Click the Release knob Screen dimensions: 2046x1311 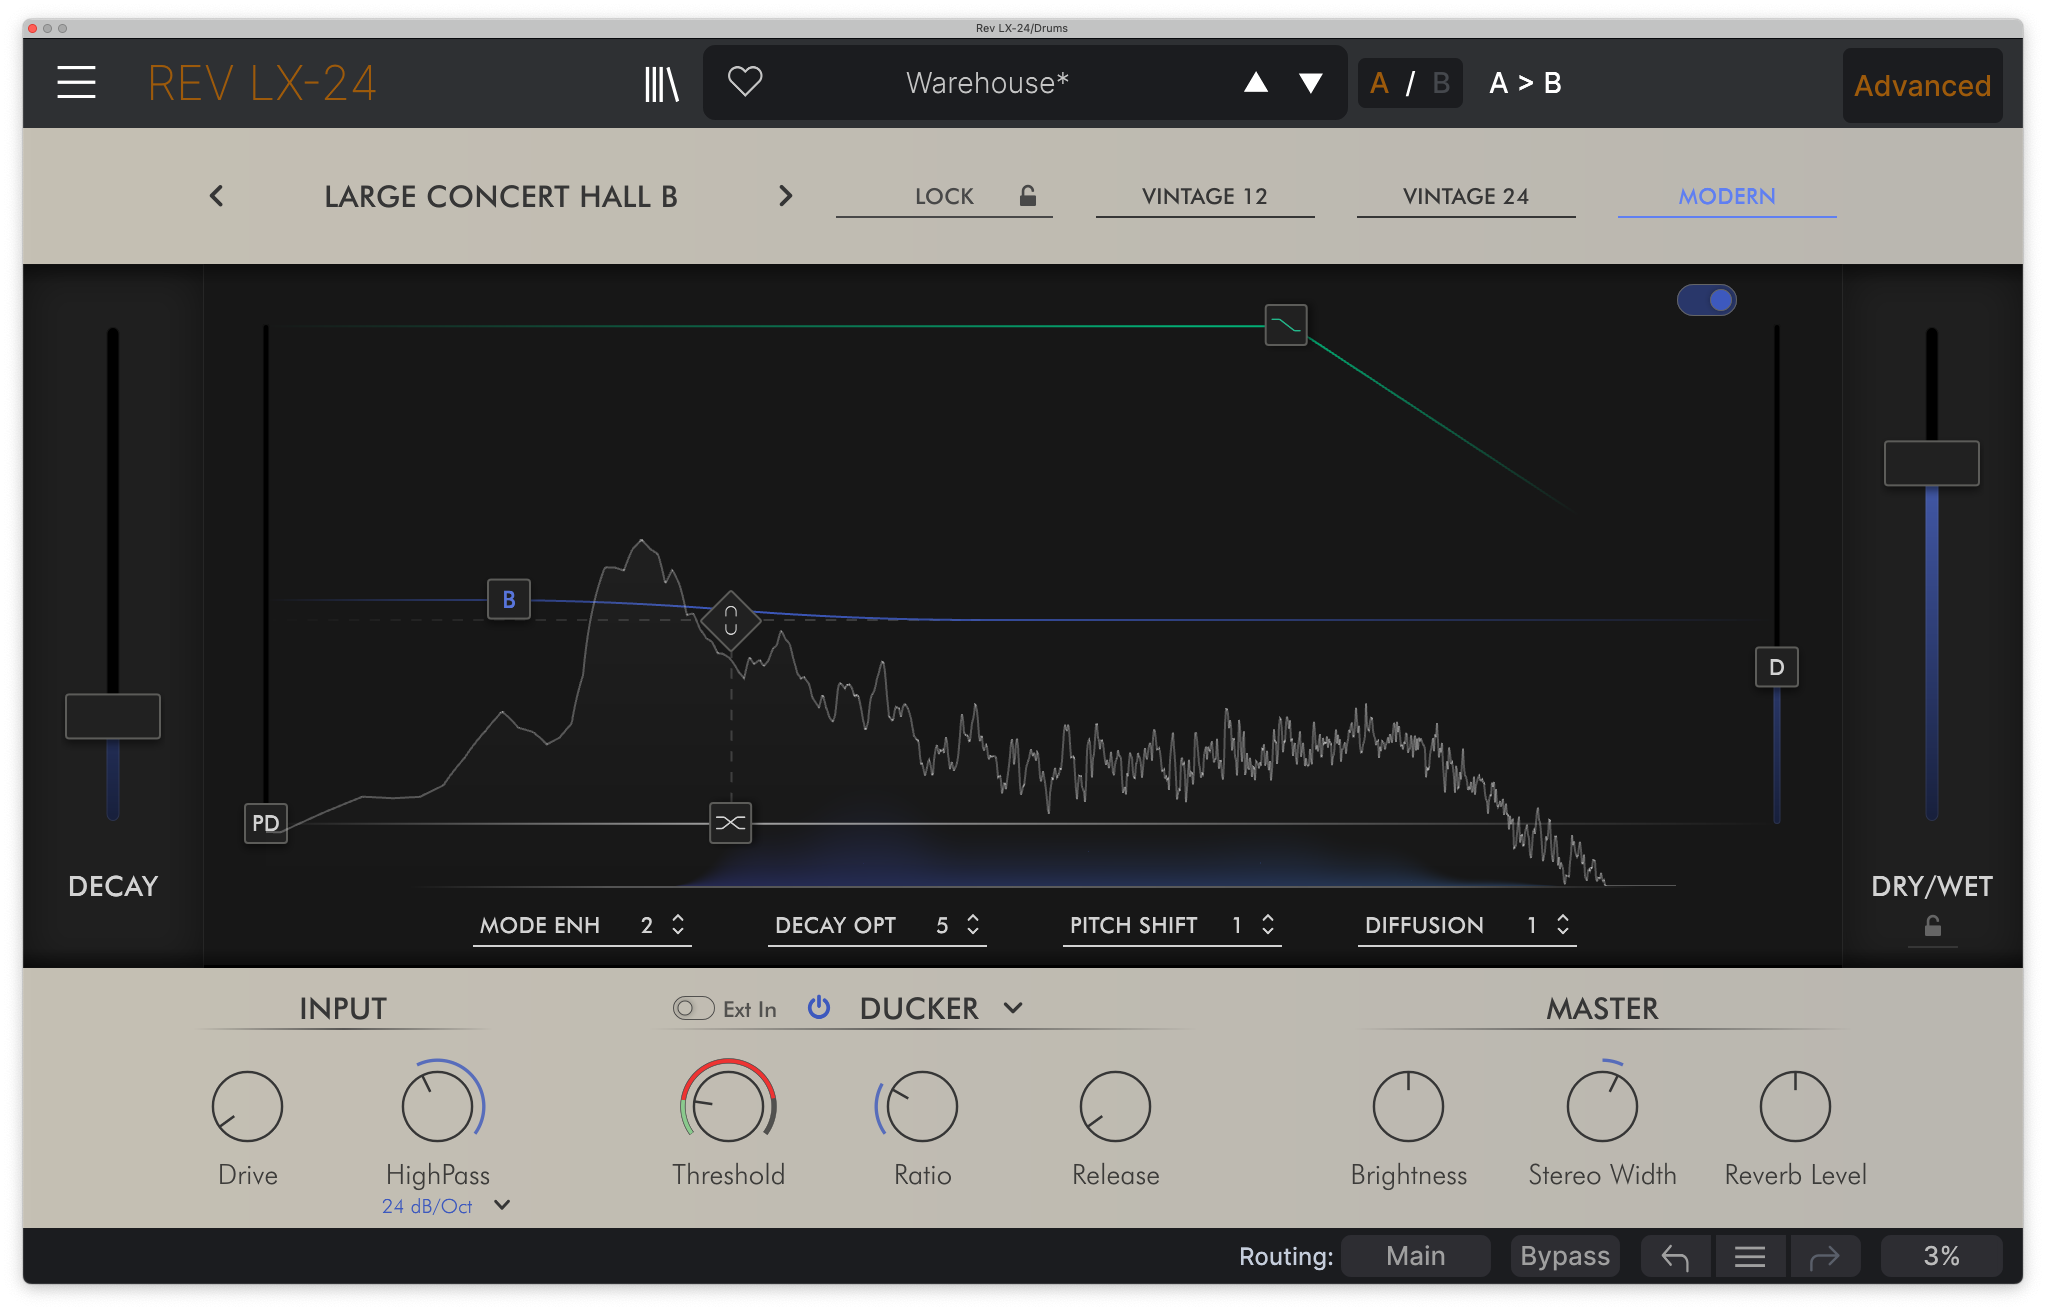1115,1106
